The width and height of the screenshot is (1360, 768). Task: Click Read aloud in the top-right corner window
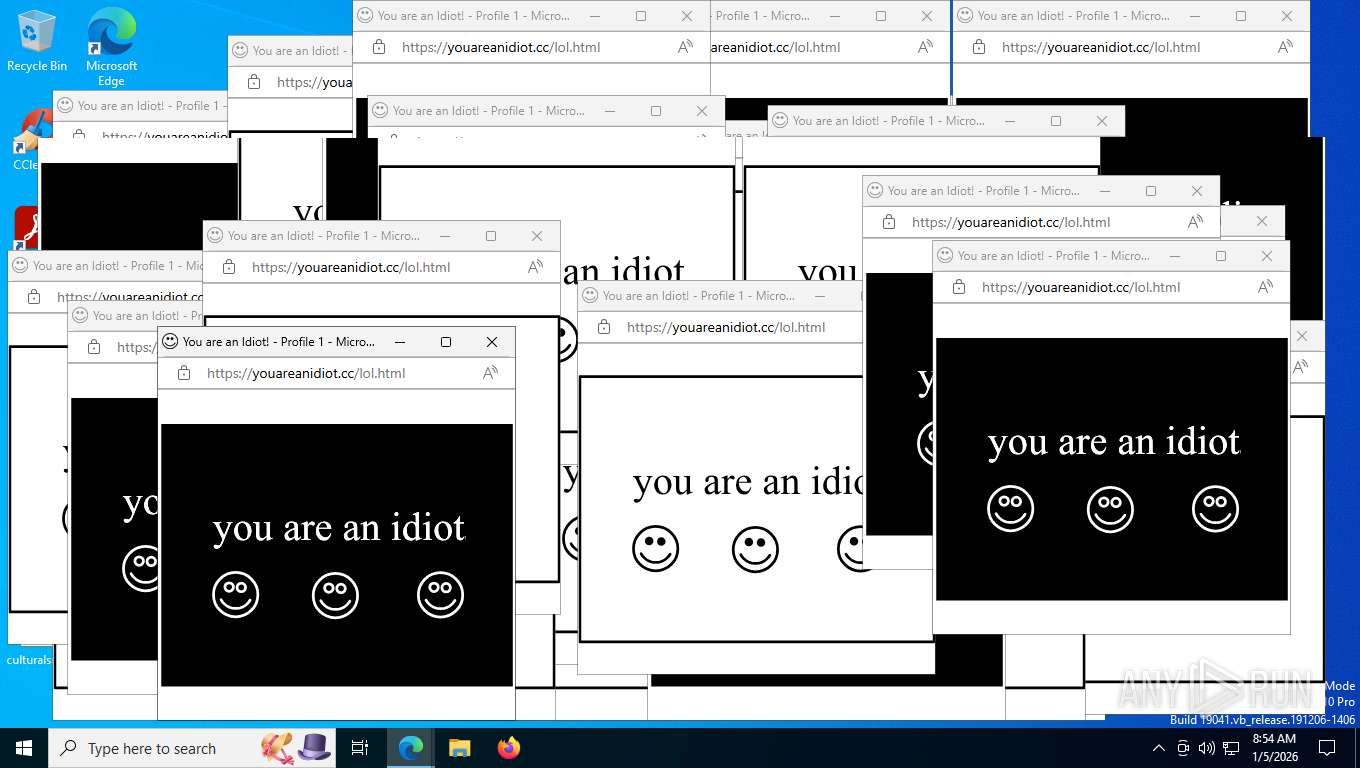click(1285, 47)
